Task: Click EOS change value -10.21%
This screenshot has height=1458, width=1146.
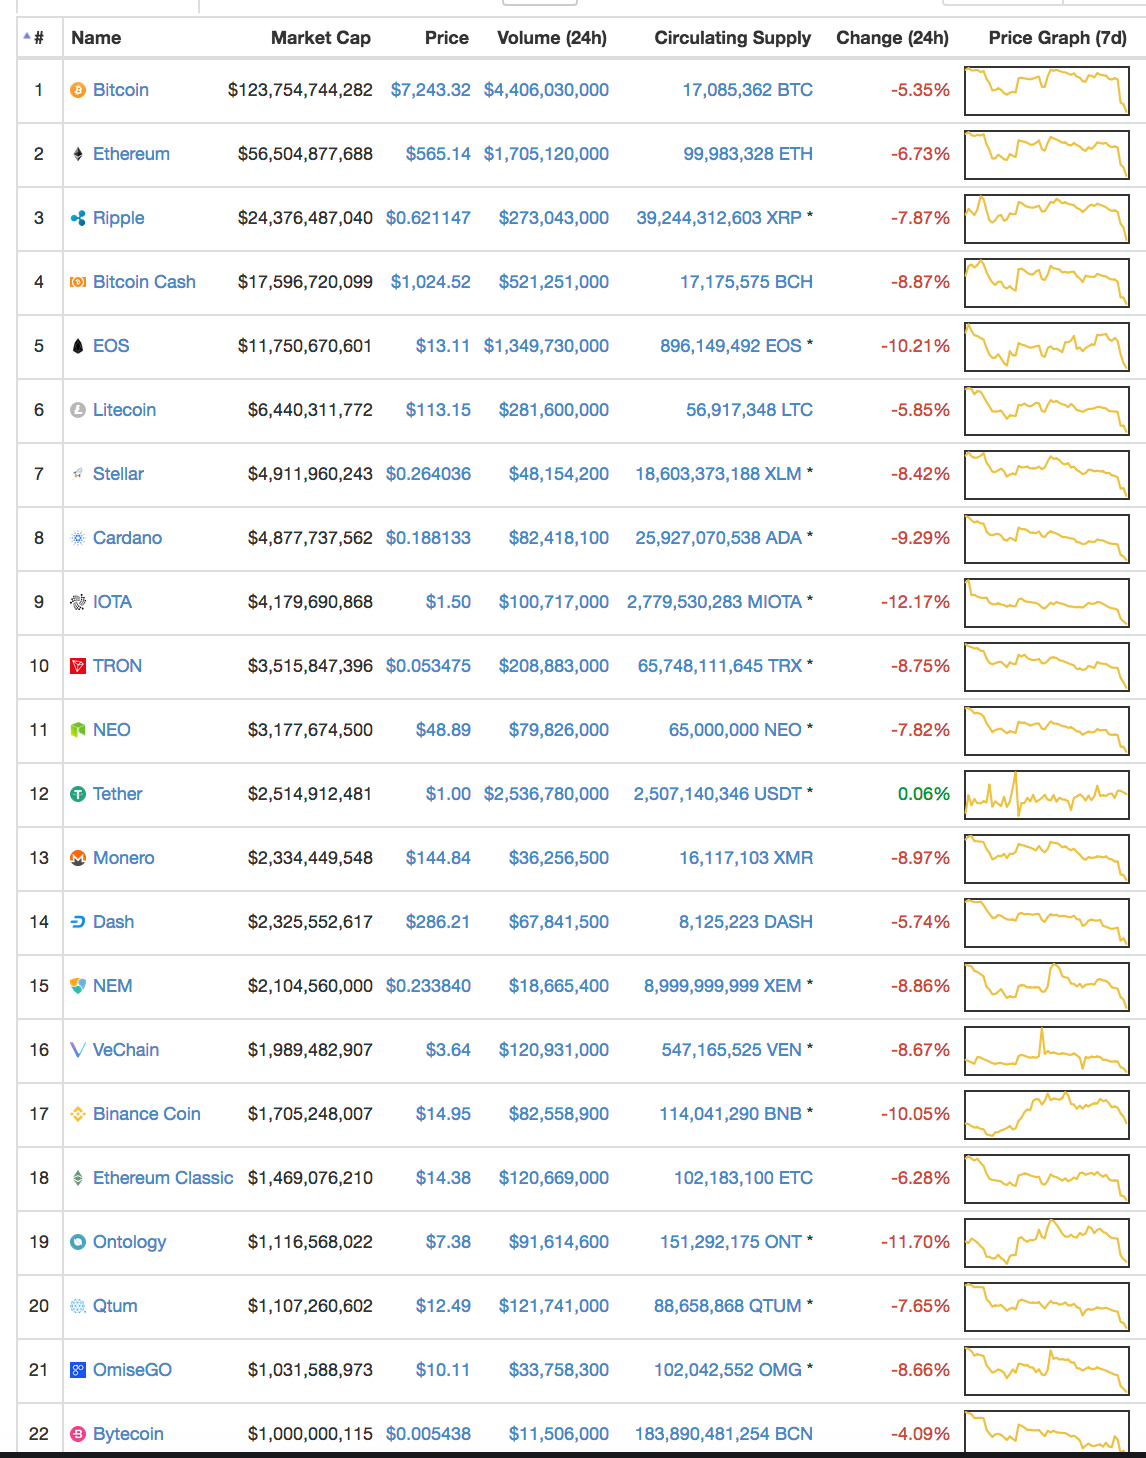Action: tap(915, 346)
